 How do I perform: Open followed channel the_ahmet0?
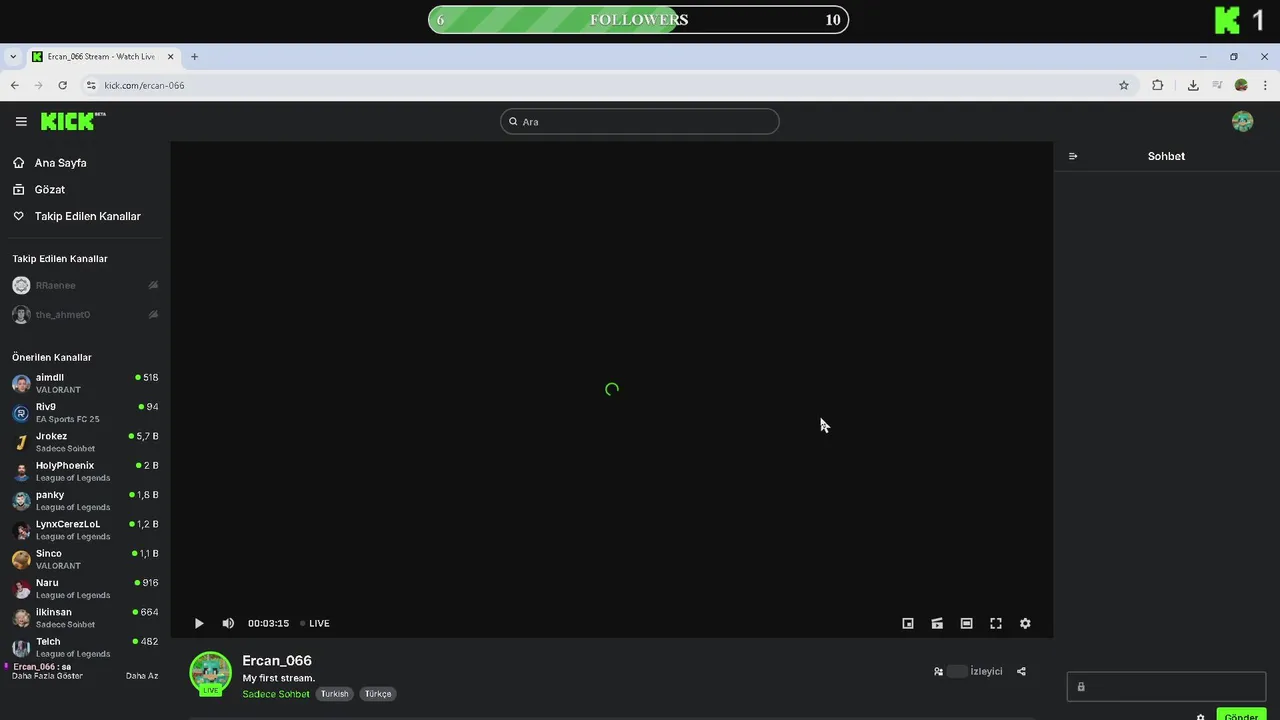[85, 315]
